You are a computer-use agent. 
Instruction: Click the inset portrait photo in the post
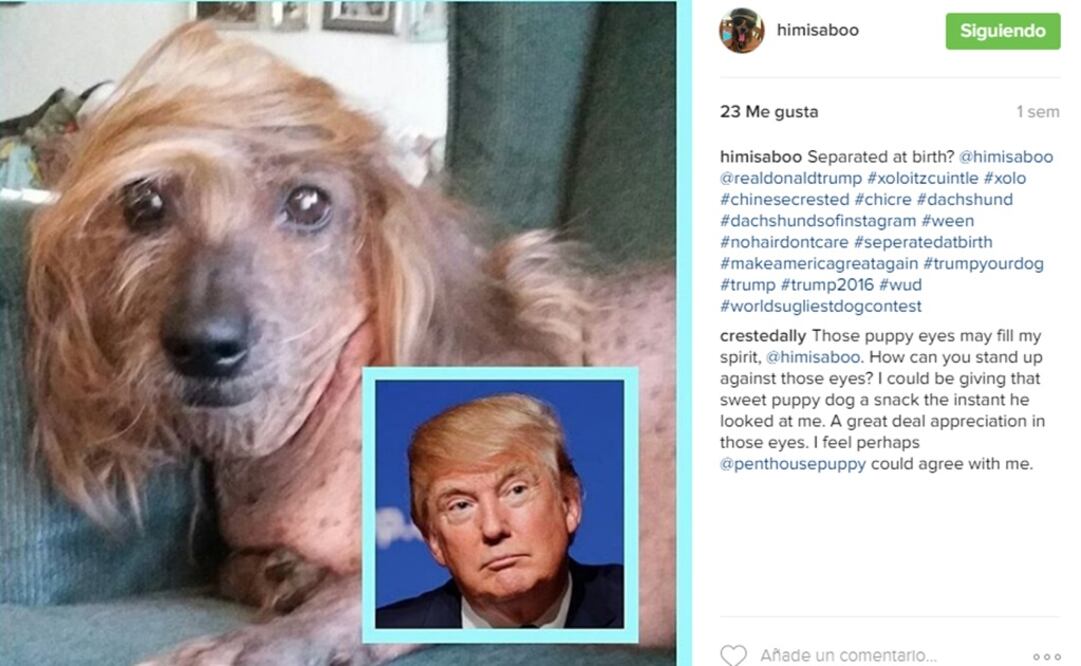pos(500,504)
